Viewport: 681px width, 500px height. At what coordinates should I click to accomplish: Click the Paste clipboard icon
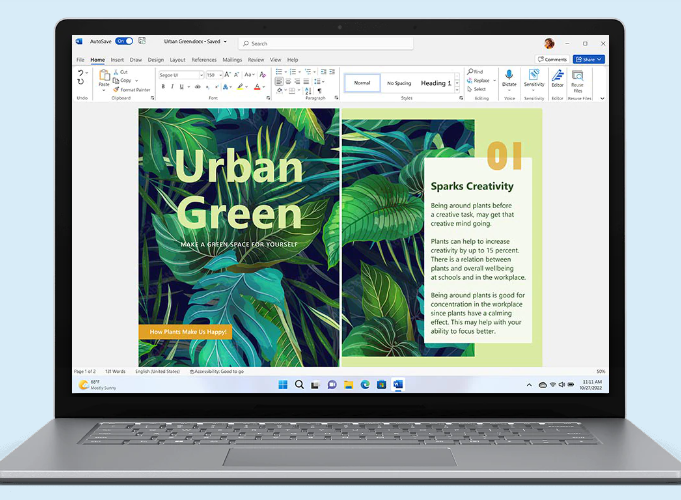(x=103, y=77)
